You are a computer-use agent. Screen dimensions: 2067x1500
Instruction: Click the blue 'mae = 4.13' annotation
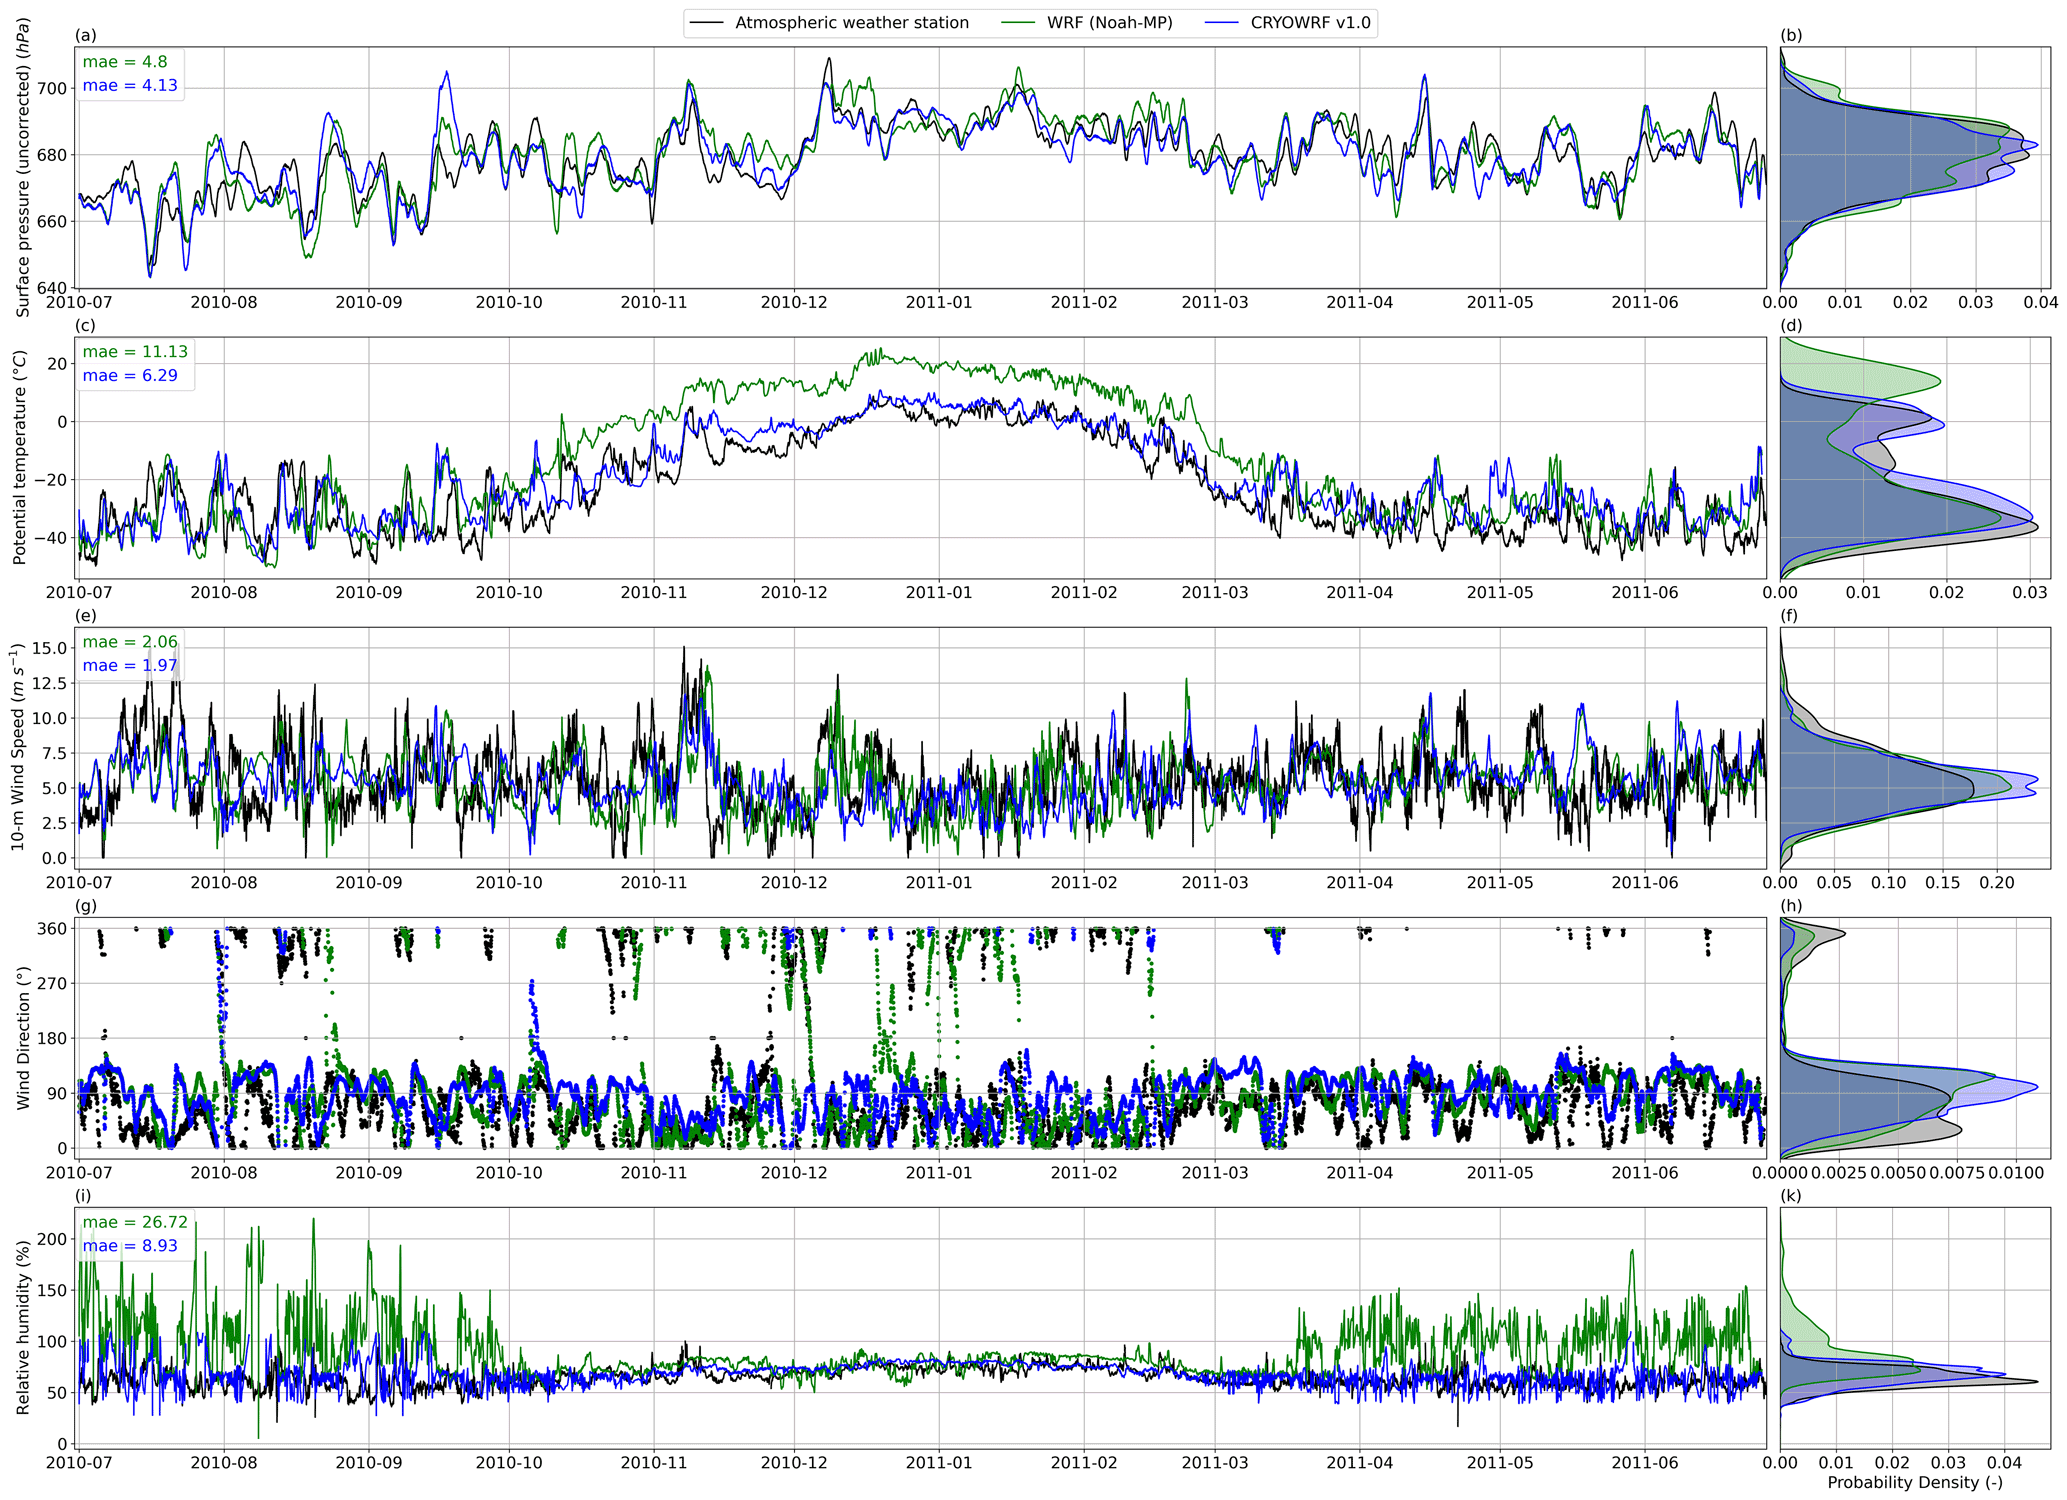(x=130, y=86)
